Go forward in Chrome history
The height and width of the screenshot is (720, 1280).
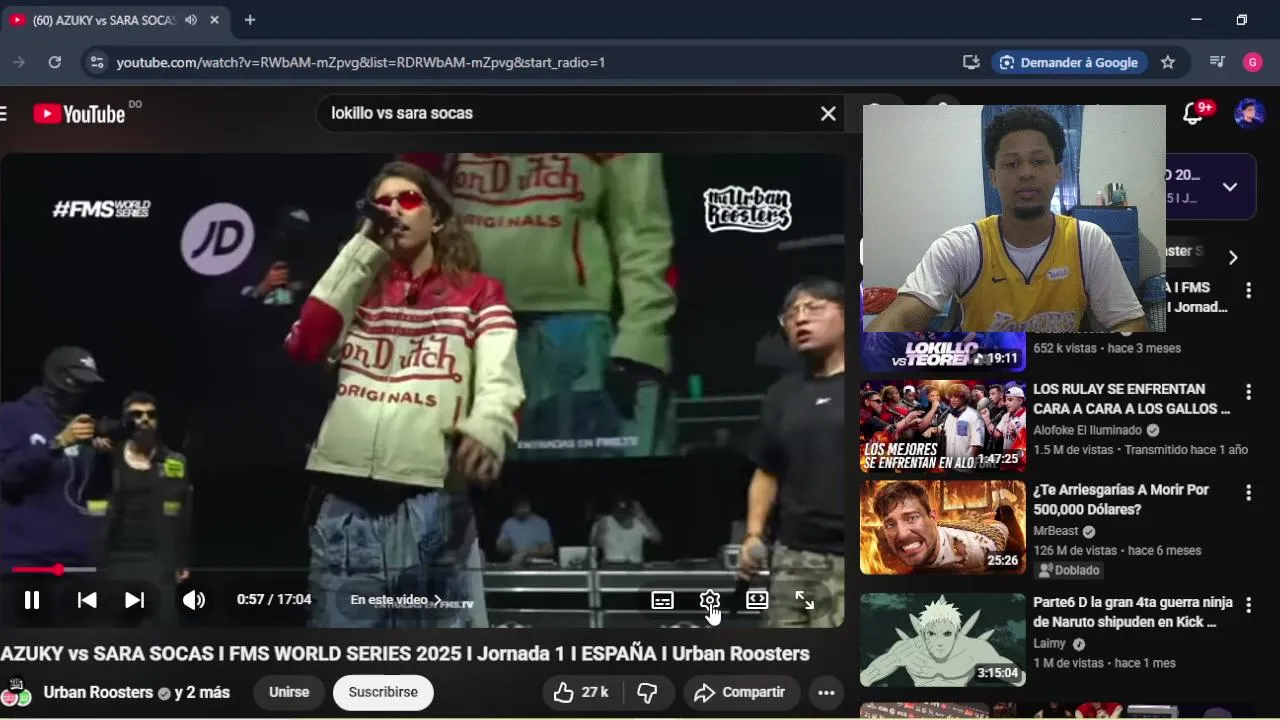tap(18, 62)
